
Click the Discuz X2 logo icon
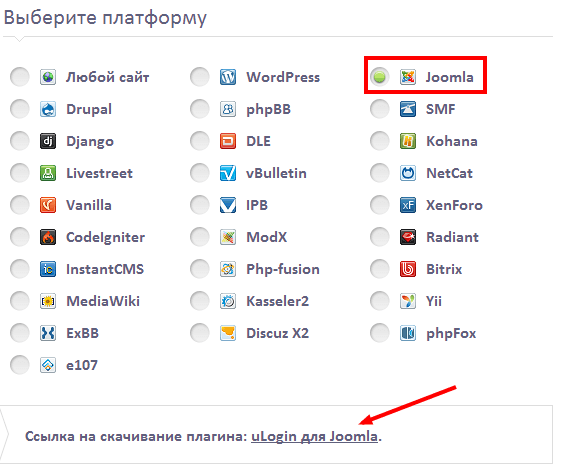tap(228, 333)
